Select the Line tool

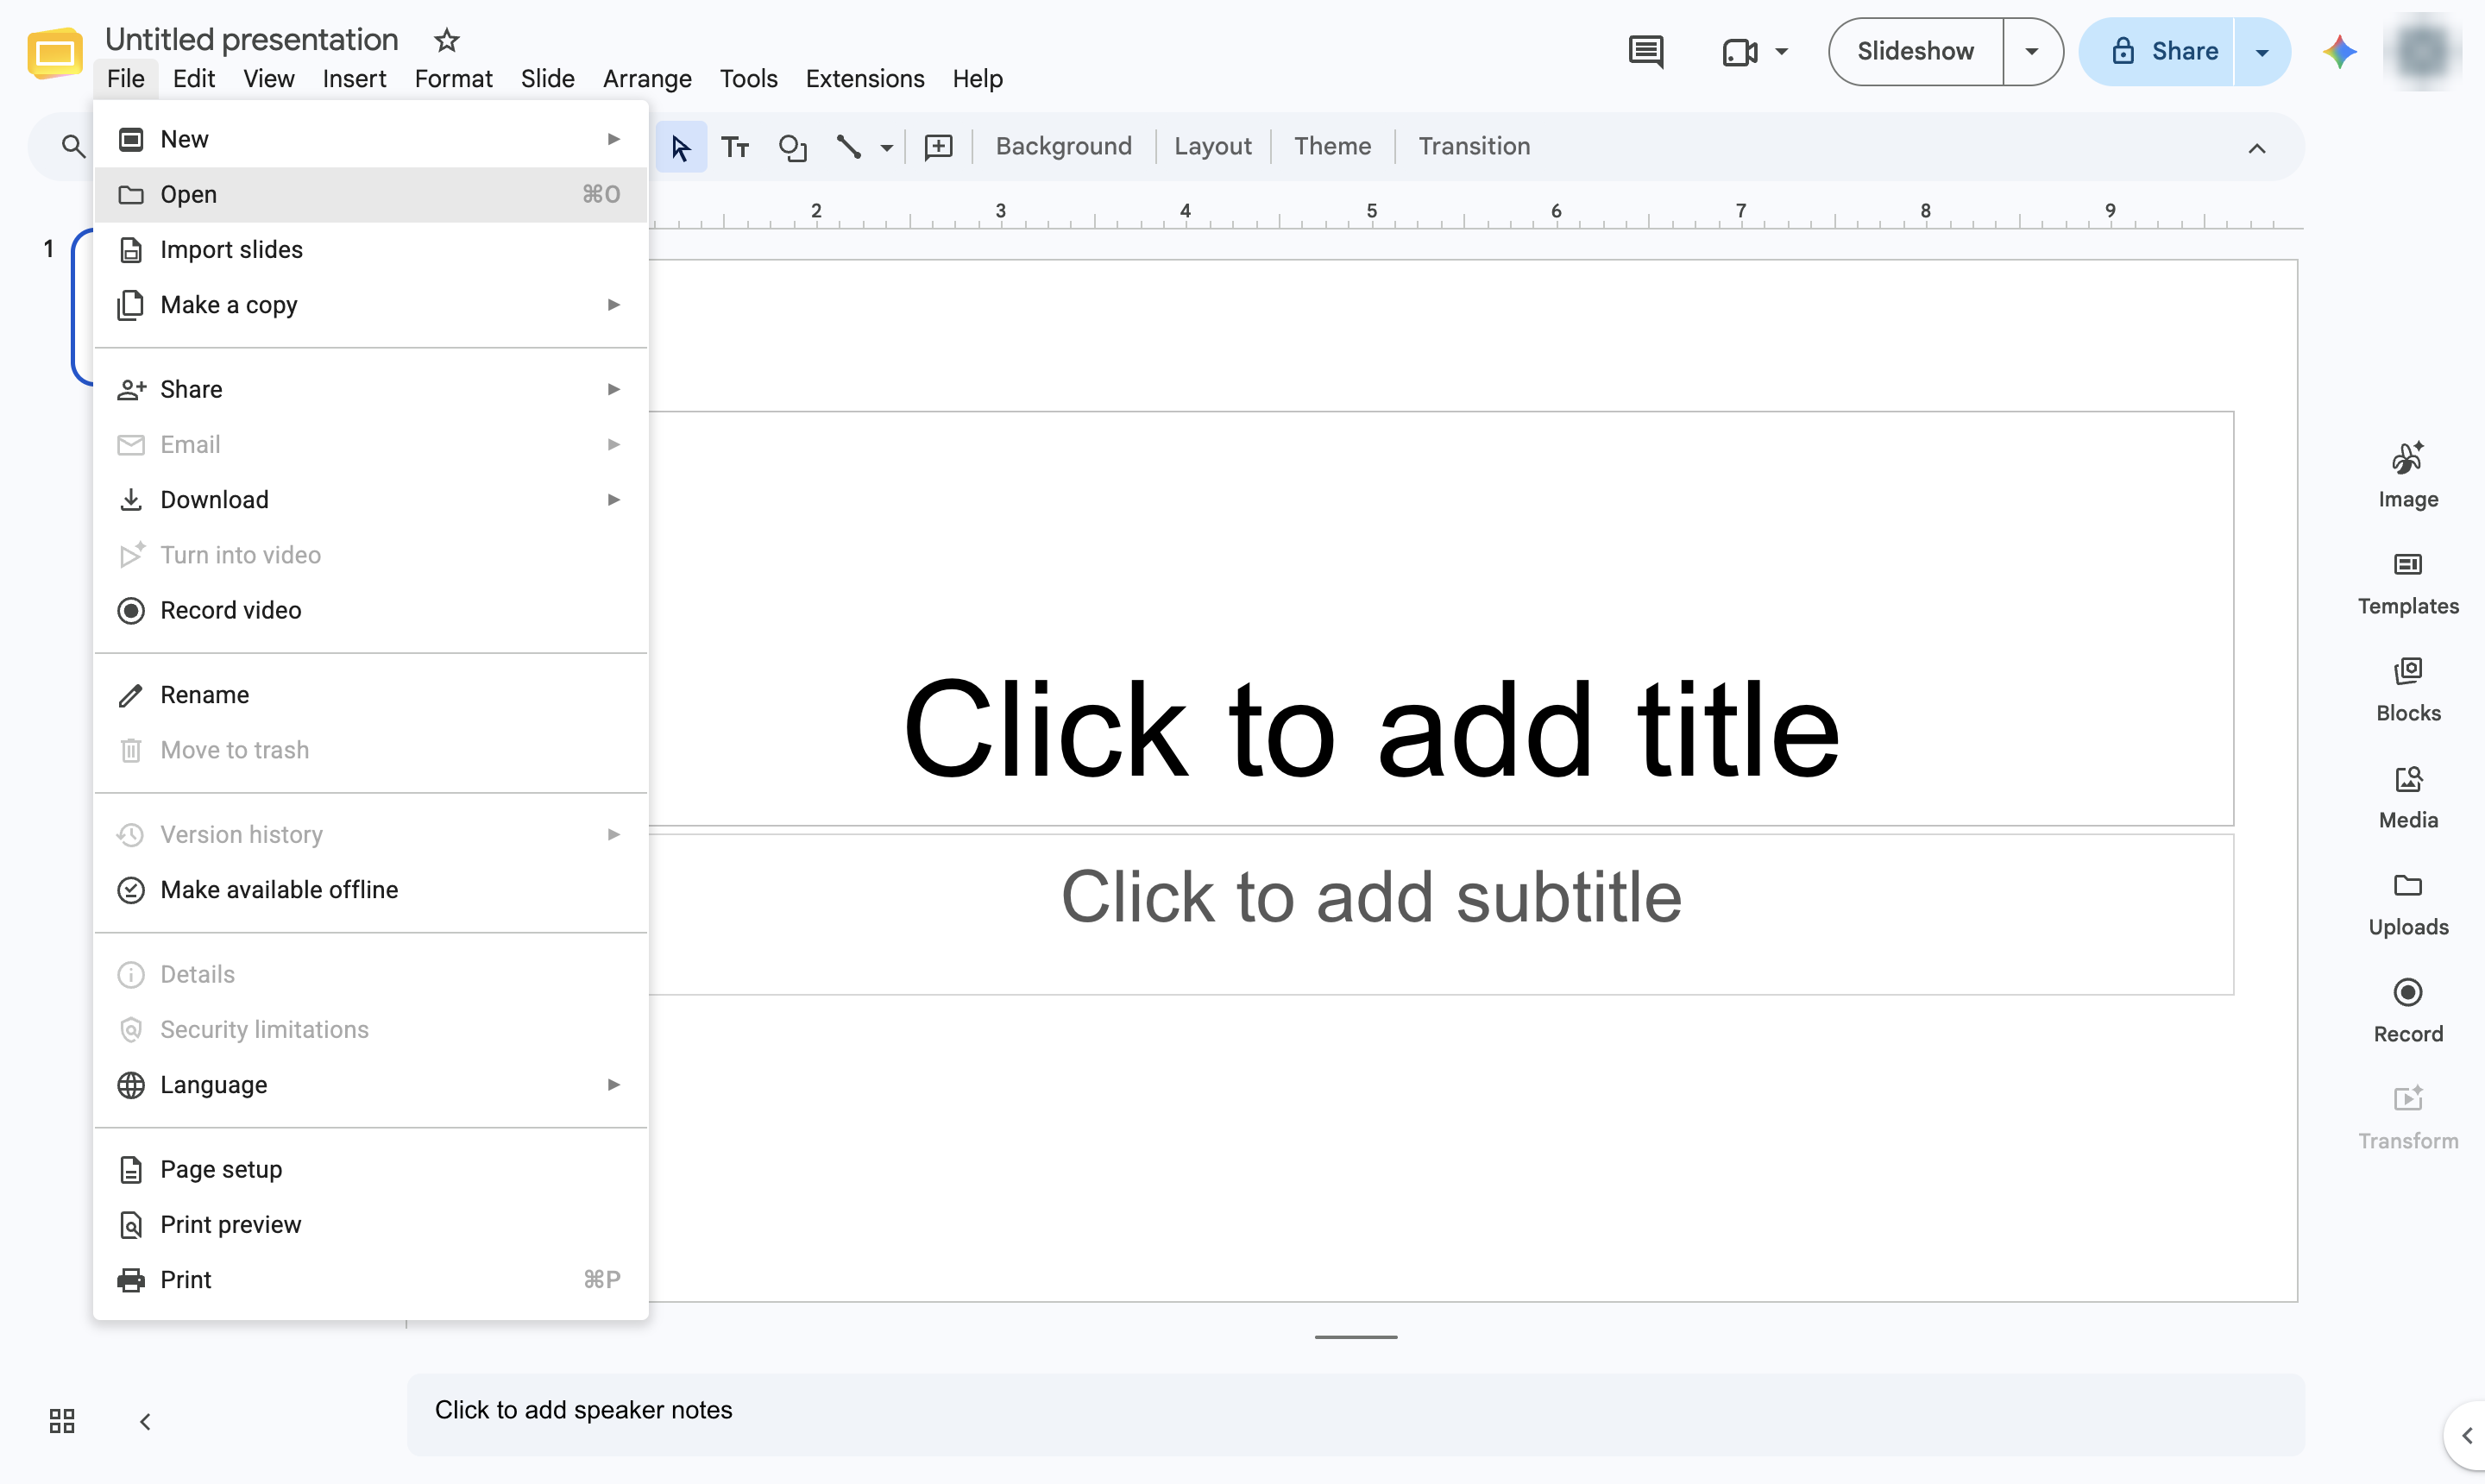848,147
